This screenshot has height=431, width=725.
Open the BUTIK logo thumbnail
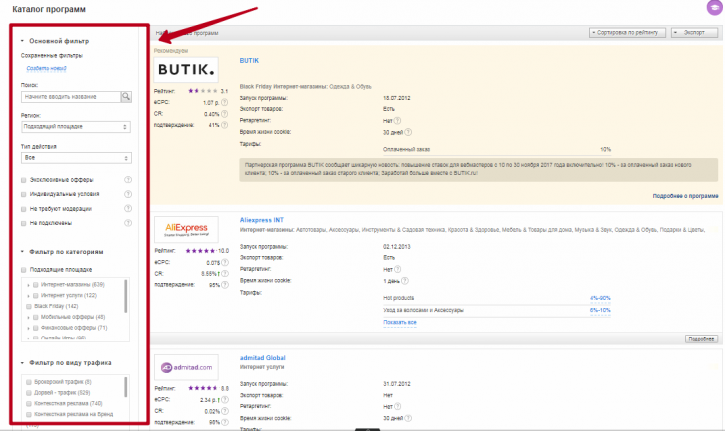click(186, 70)
